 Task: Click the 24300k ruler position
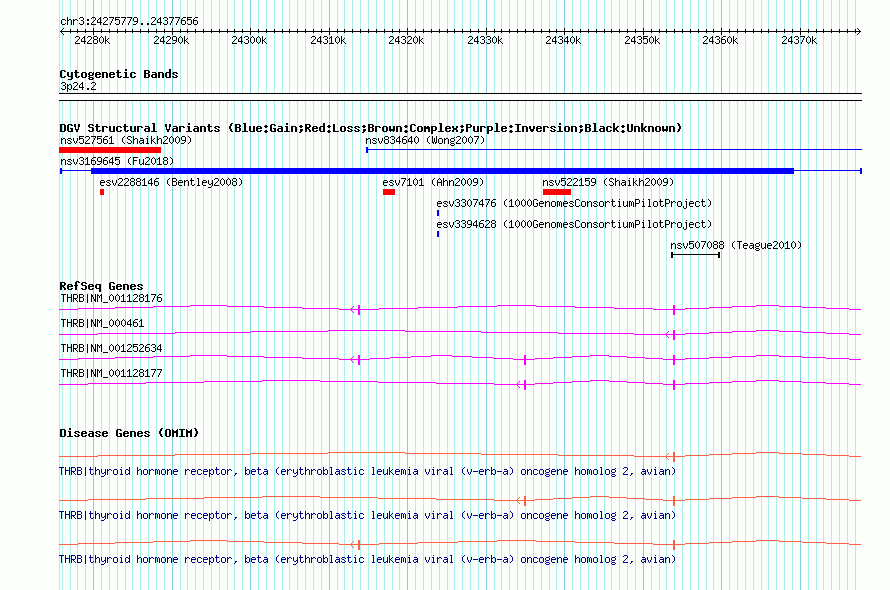point(249,40)
